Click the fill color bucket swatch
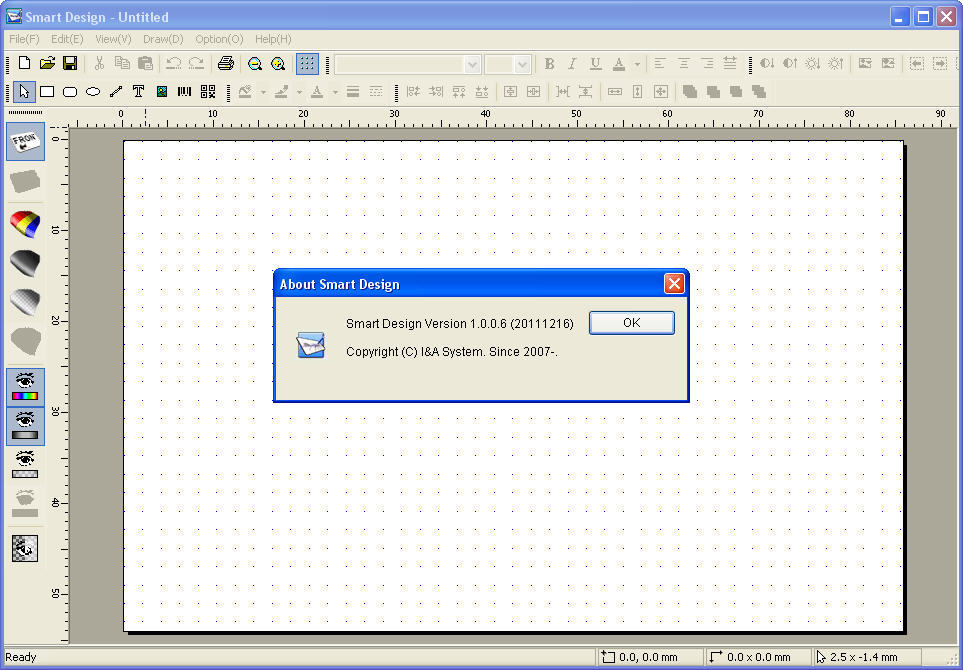 [x=245, y=92]
